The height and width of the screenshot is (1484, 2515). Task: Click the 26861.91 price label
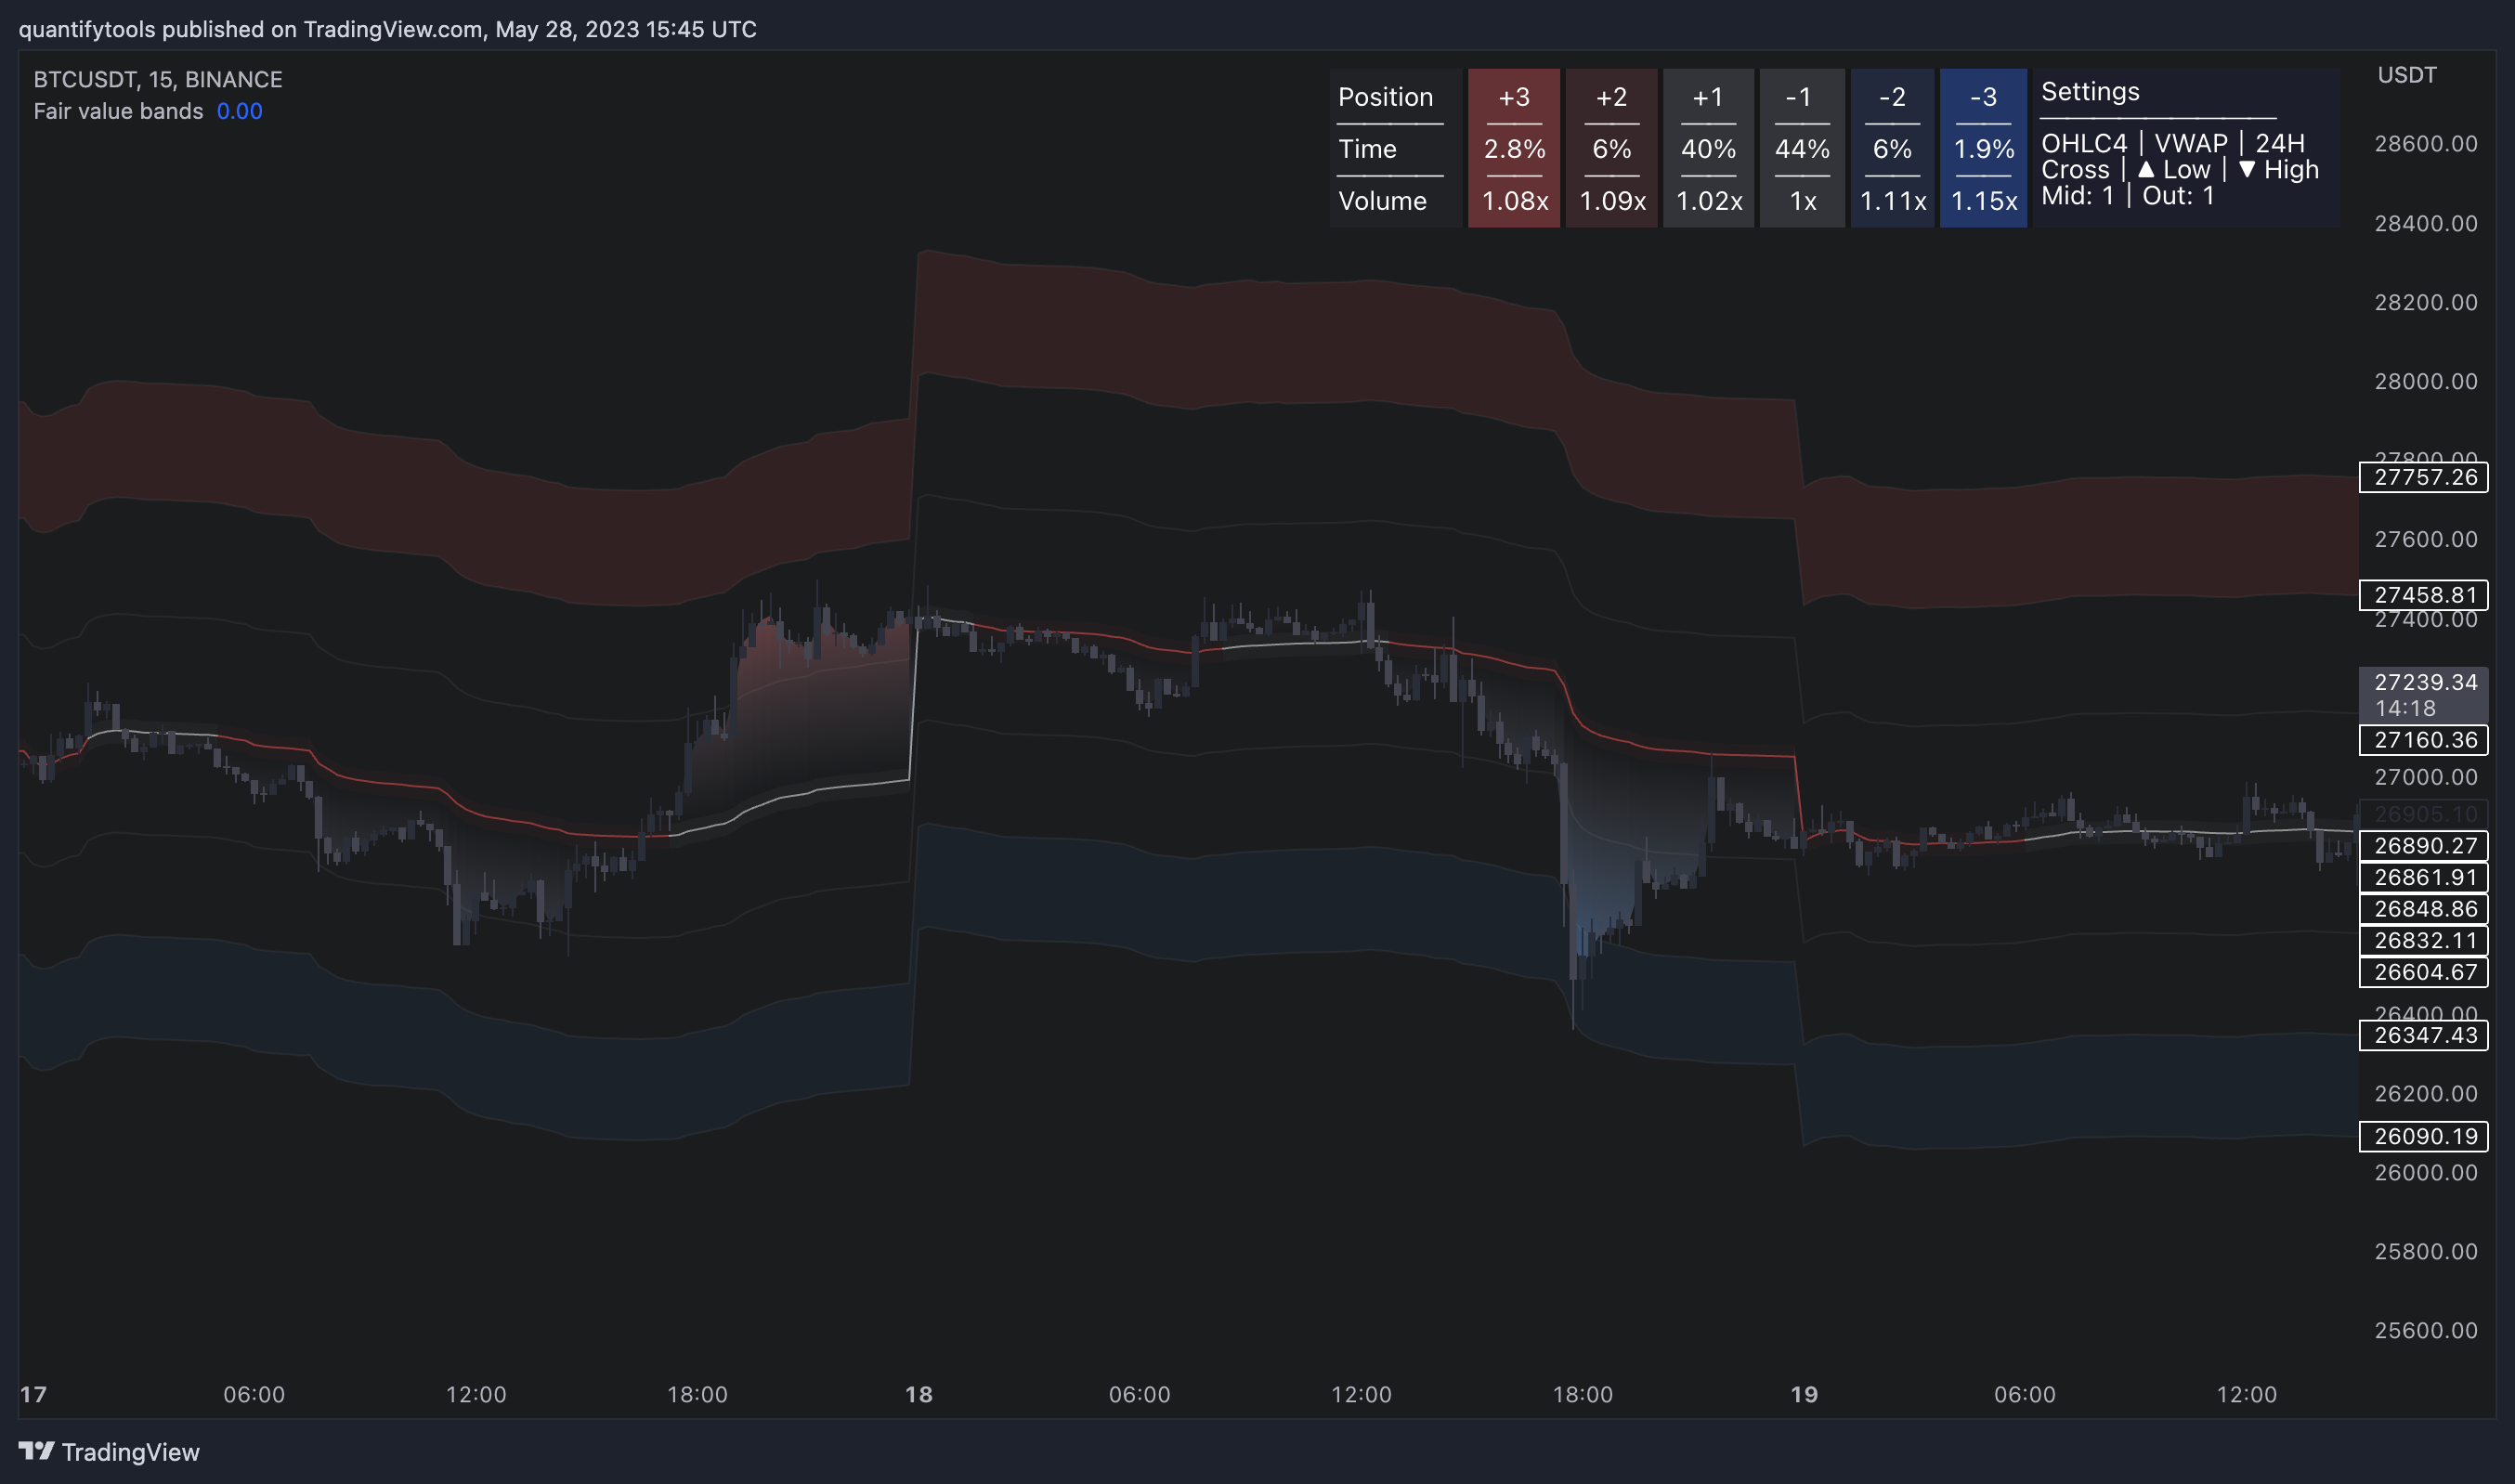pos(2424,877)
